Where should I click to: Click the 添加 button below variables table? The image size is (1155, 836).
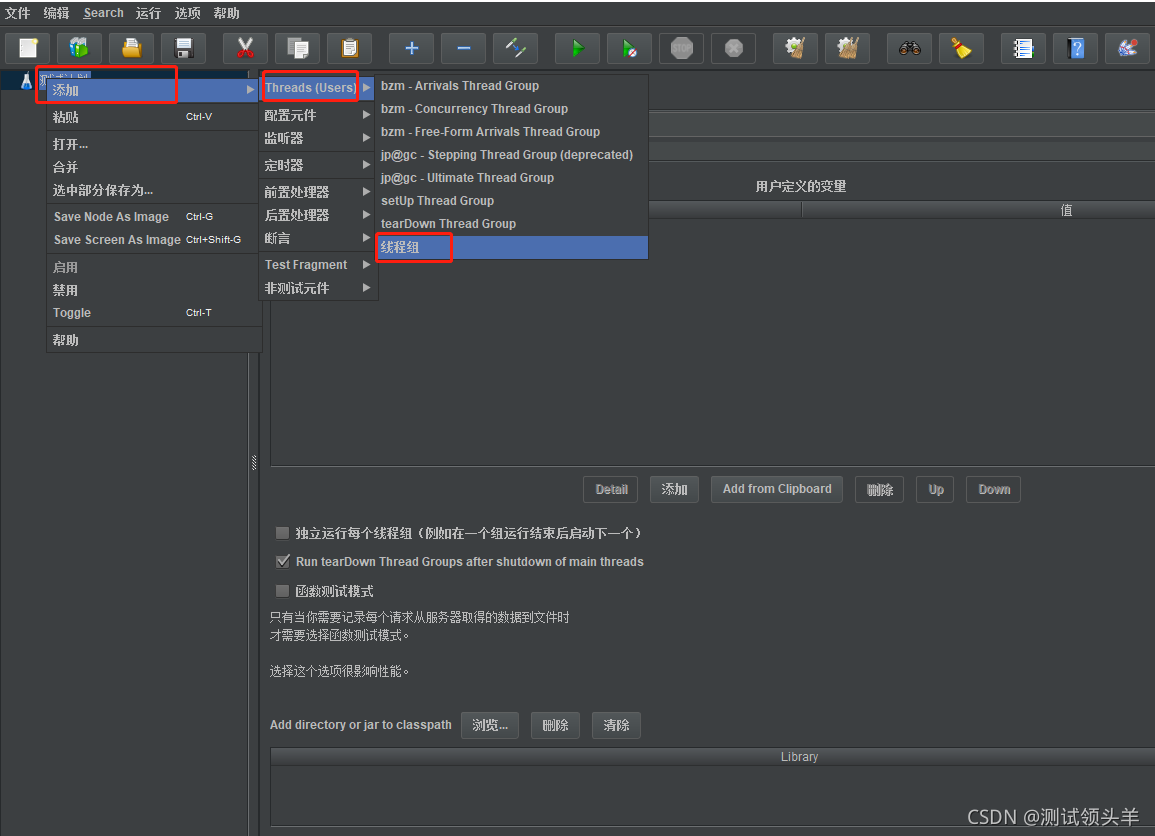click(674, 489)
